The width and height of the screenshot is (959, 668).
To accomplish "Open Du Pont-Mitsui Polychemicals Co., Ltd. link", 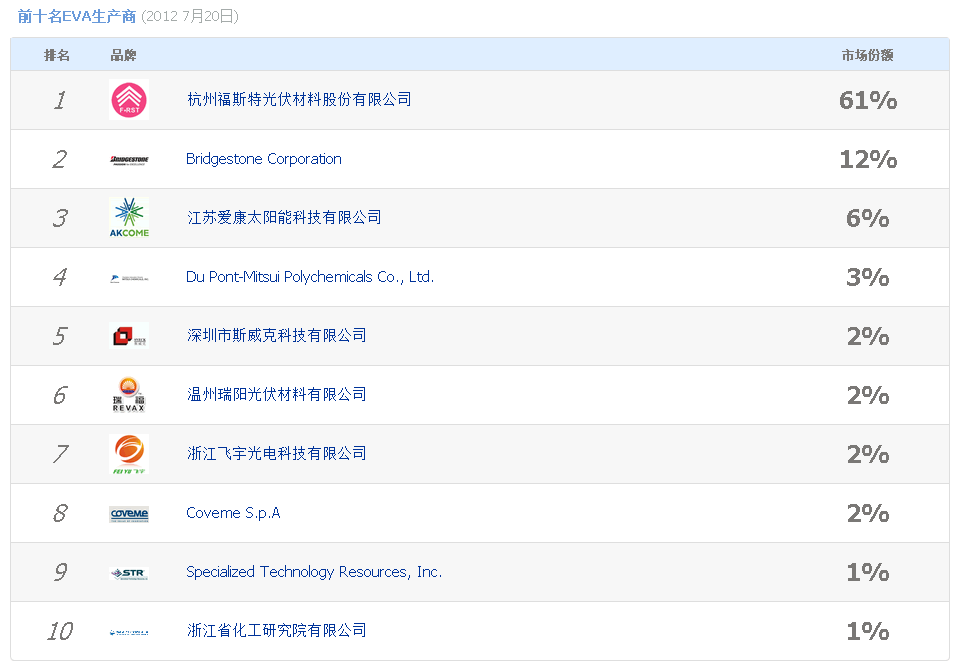I will click(x=310, y=277).
